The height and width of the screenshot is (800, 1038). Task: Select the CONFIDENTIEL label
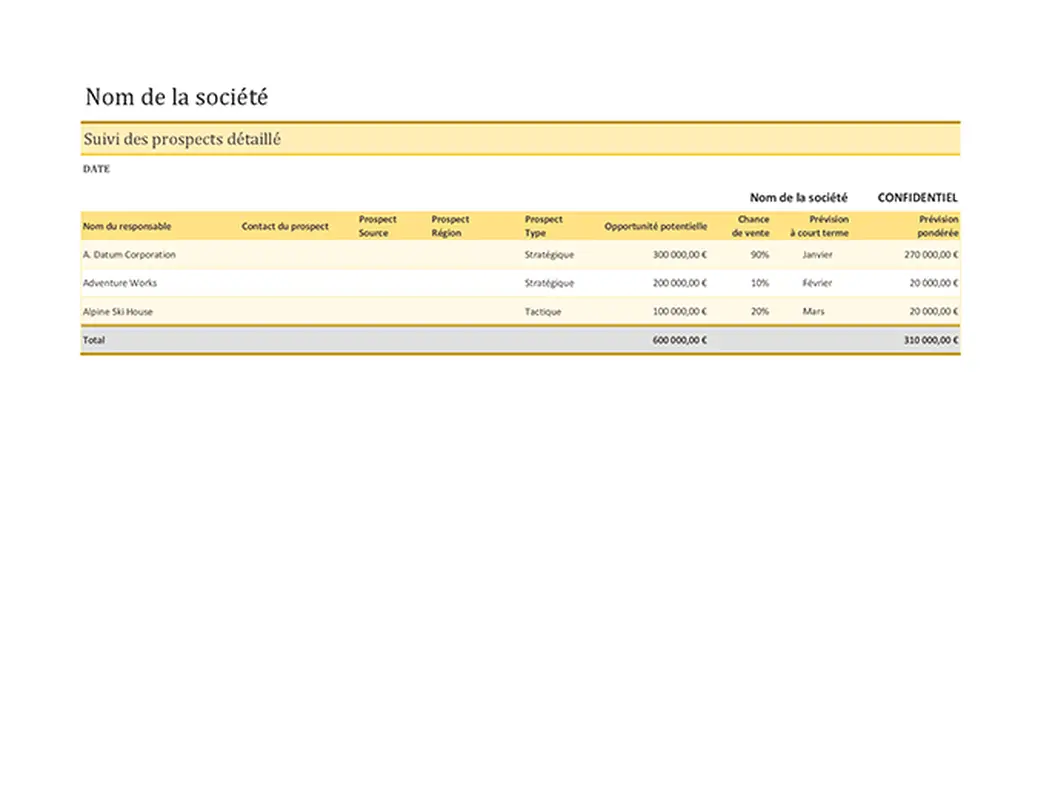[x=917, y=197]
